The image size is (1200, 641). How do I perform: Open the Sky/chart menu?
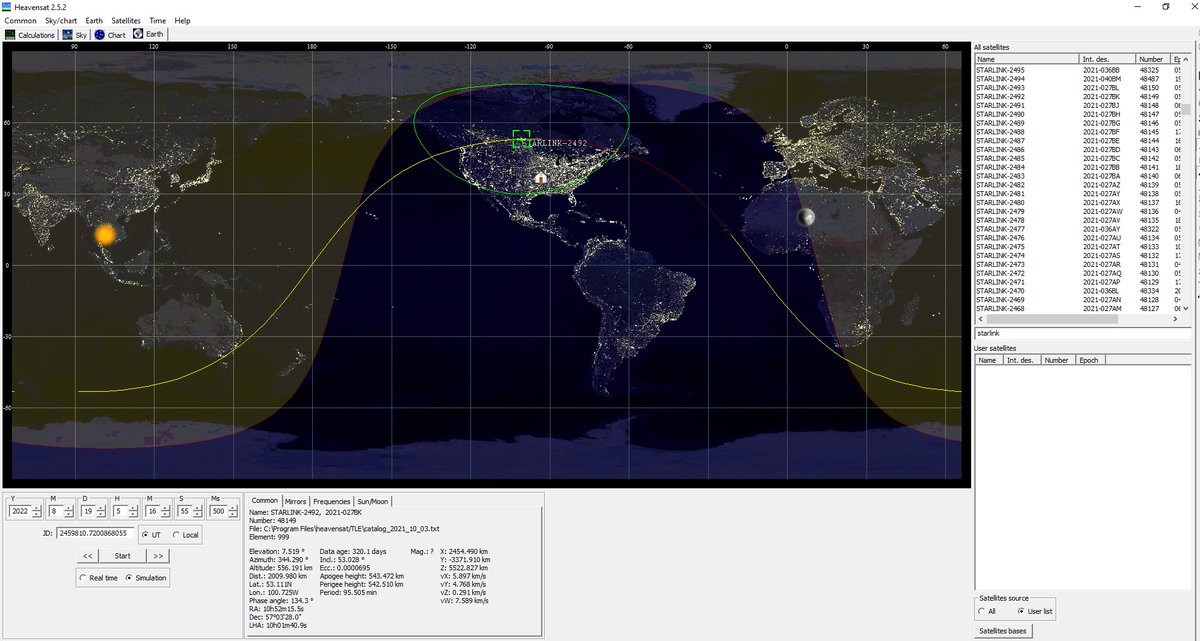coord(61,20)
